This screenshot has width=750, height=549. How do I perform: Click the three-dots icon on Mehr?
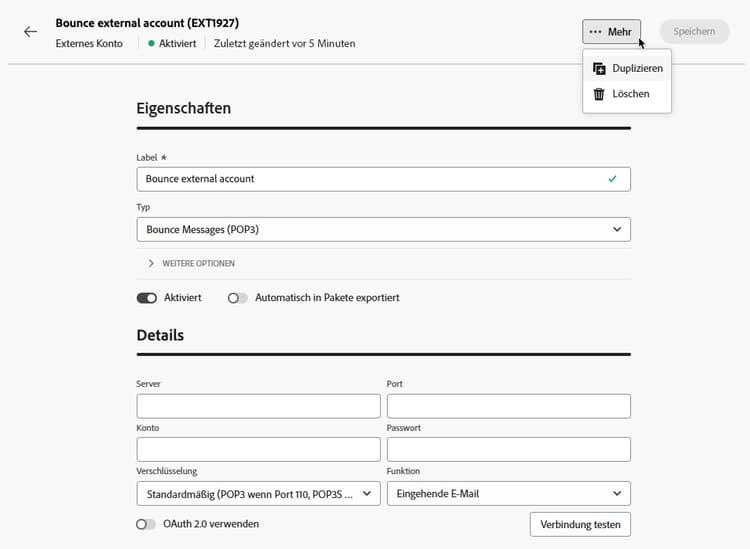[x=596, y=32]
